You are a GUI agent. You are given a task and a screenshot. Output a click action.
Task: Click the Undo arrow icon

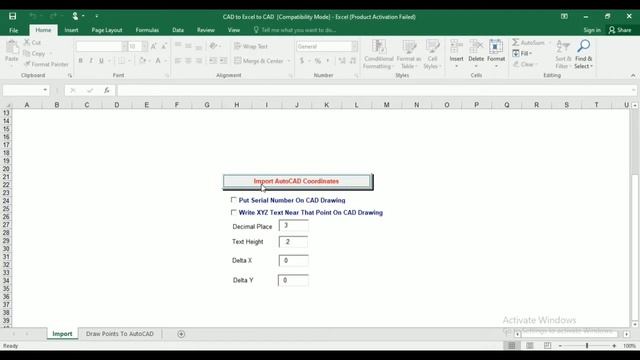pos(33,16)
